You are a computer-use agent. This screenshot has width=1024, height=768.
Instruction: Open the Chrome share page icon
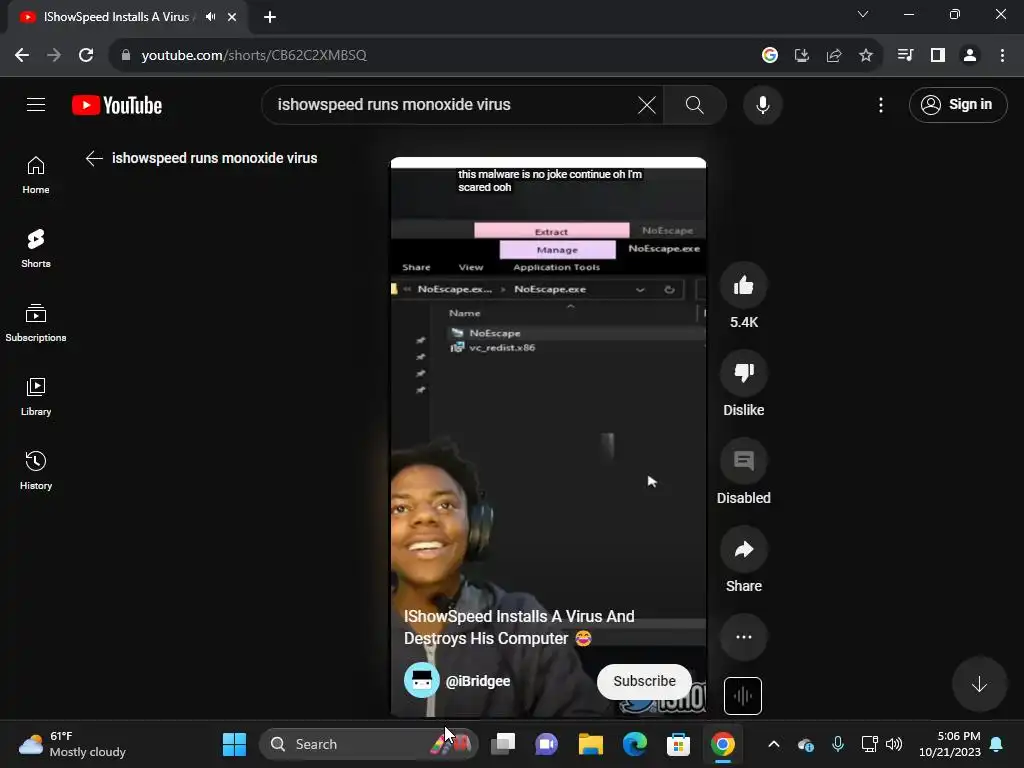point(833,56)
